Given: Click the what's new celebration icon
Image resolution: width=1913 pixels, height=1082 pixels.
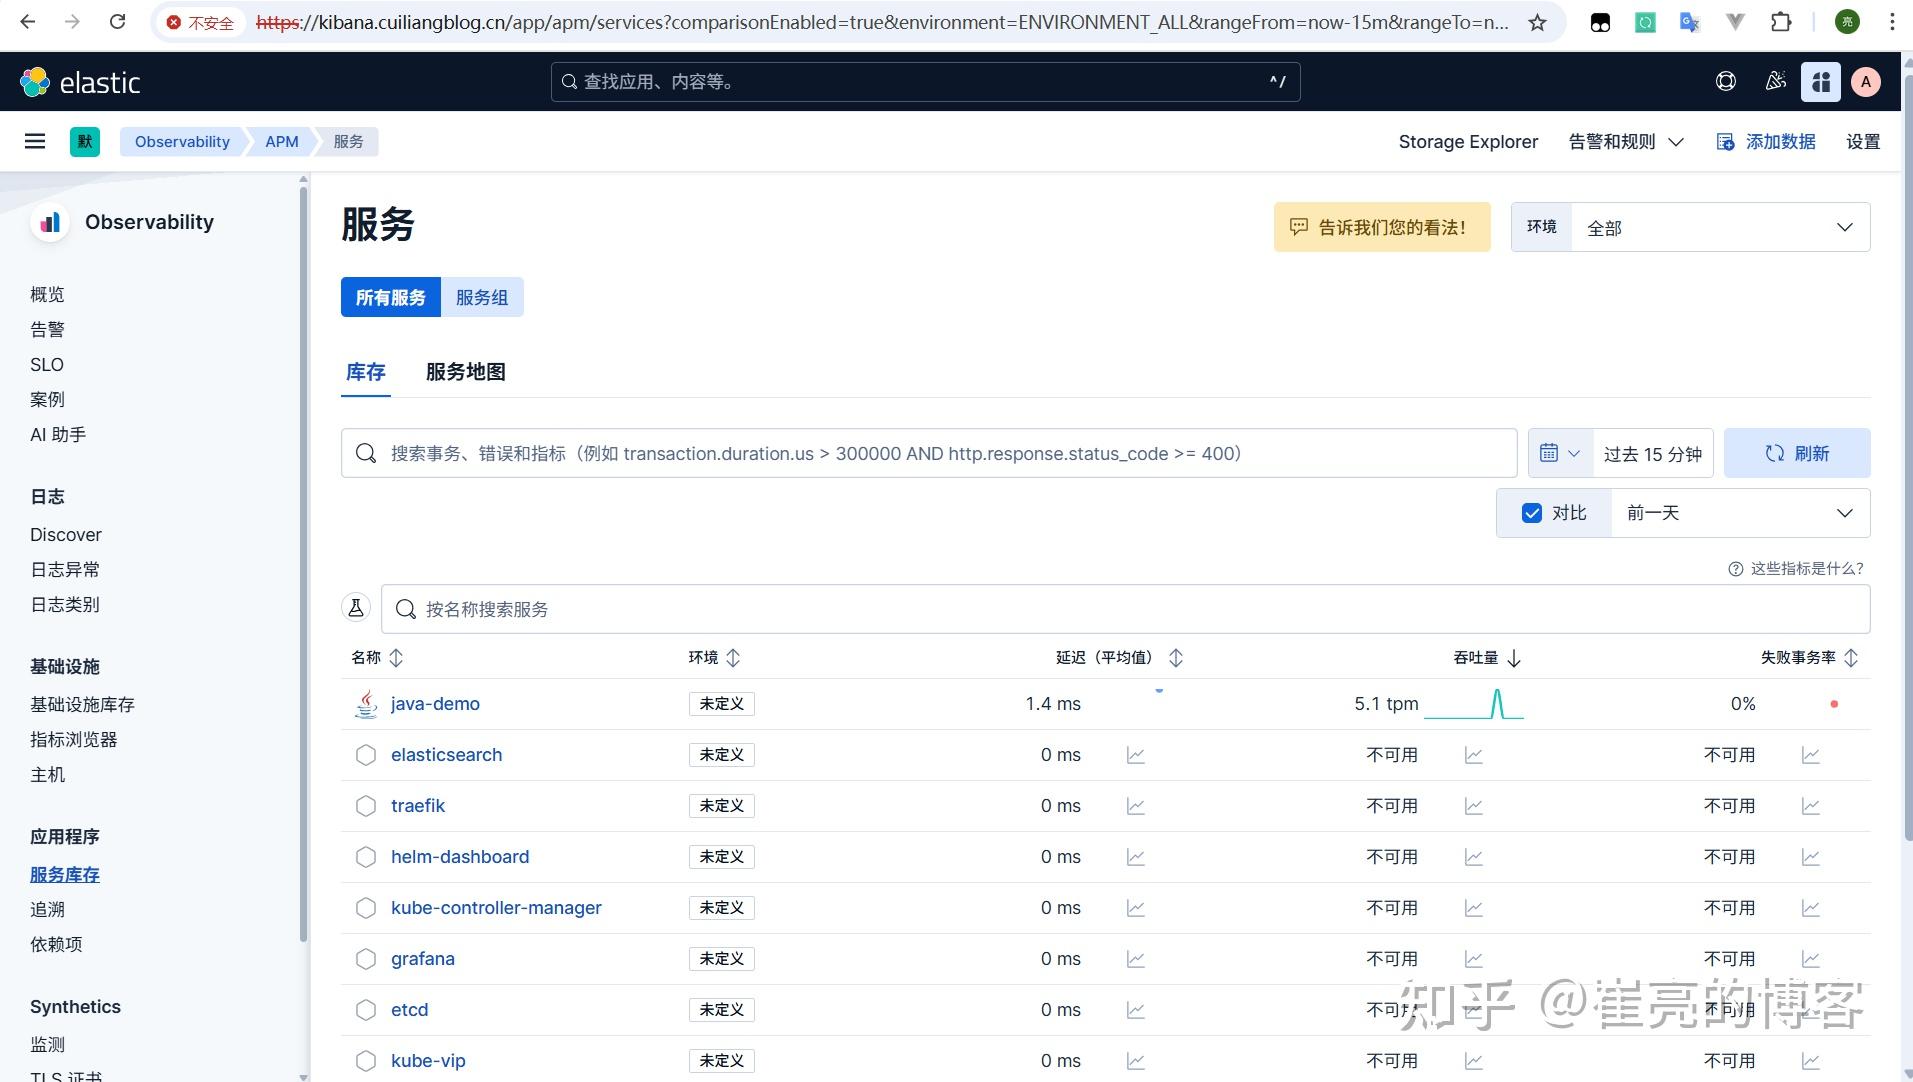Looking at the screenshot, I should pos(1775,81).
